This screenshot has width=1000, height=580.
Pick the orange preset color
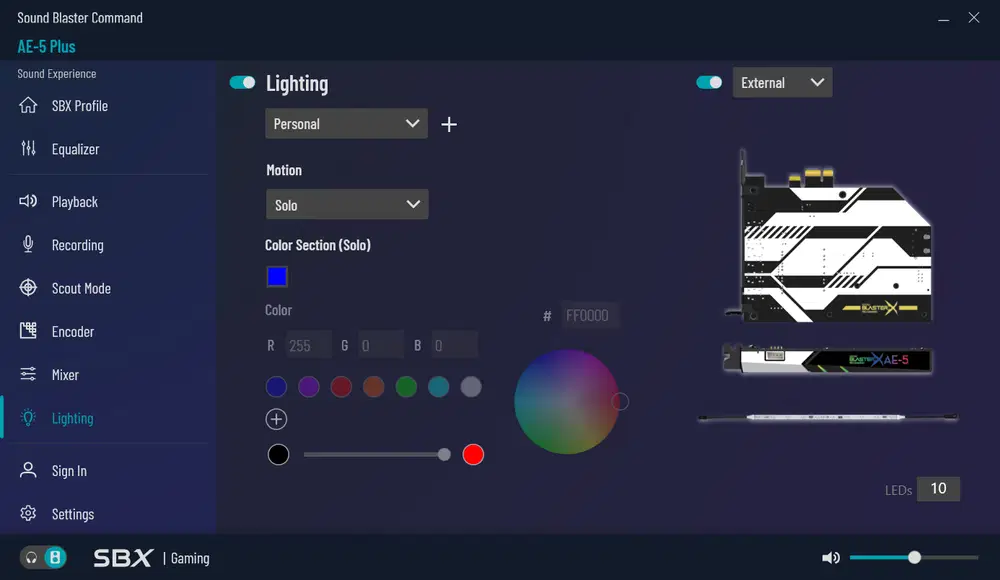(374, 387)
